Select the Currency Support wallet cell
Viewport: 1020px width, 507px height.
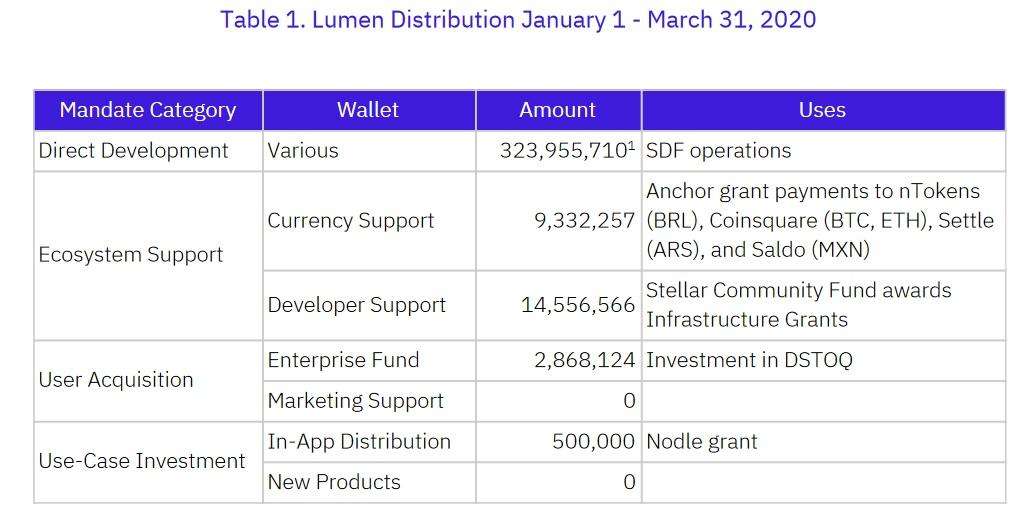351,221
